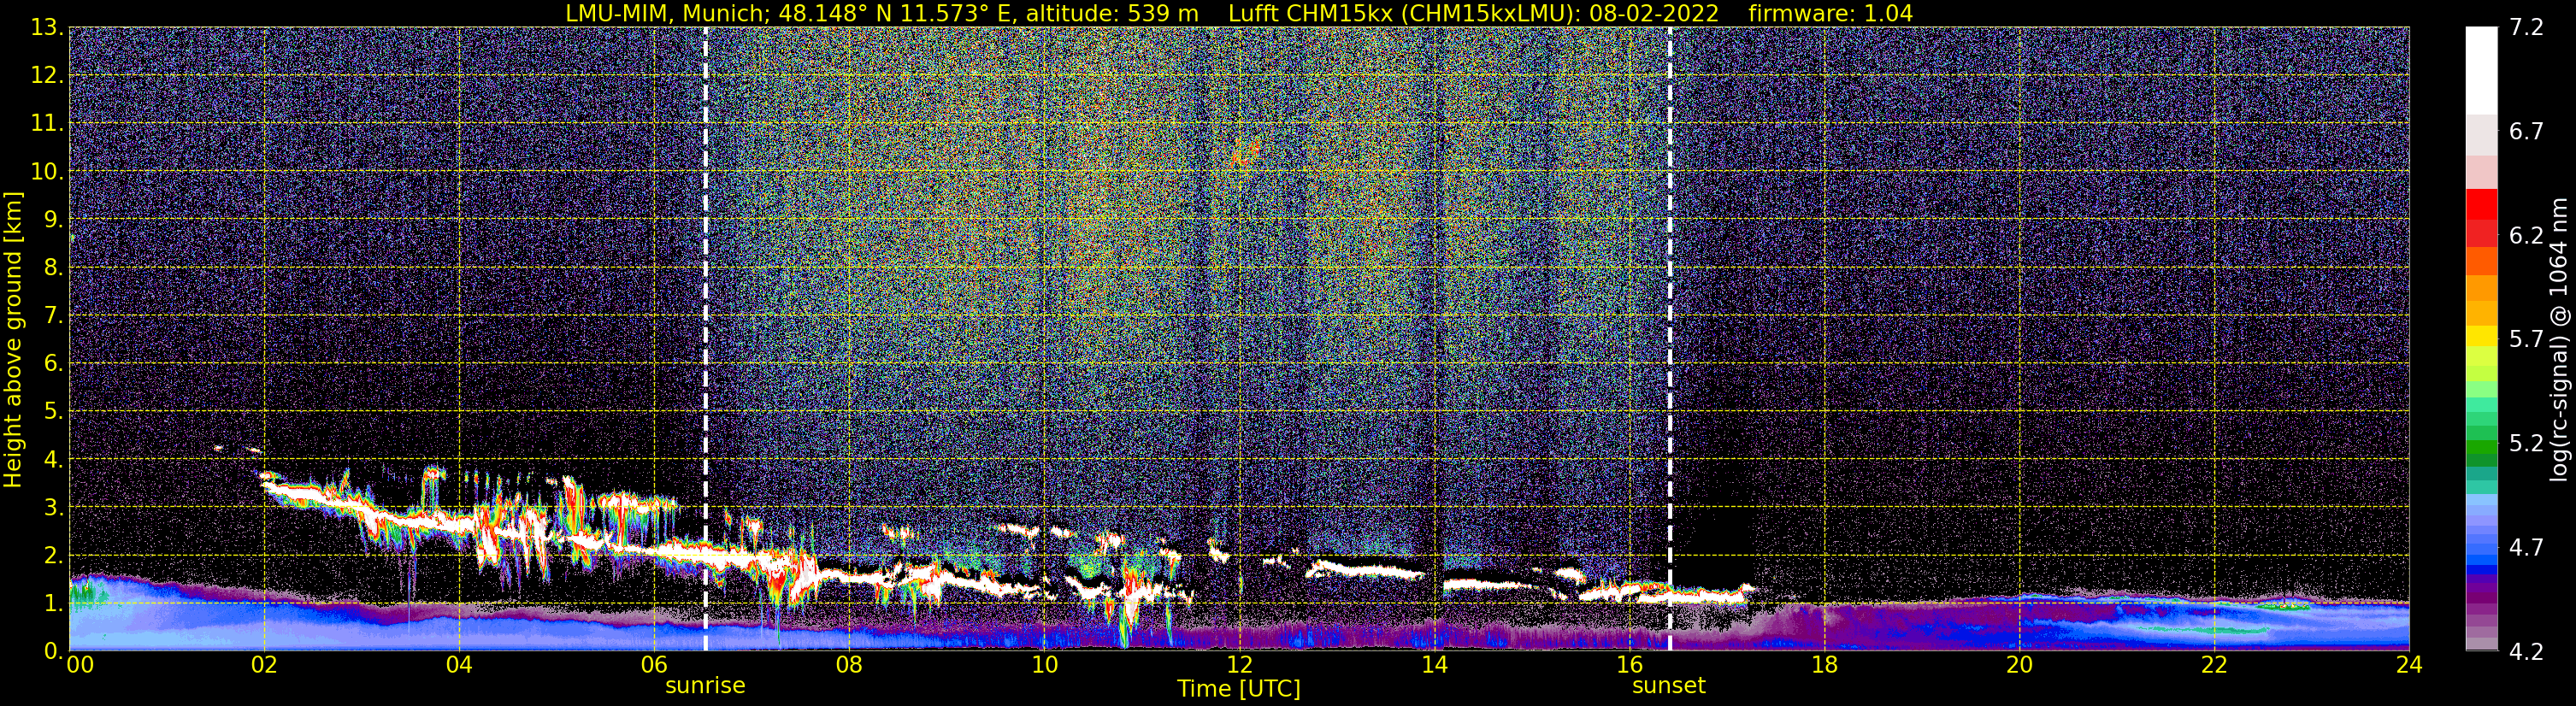This screenshot has width=2576, height=706.
Task: Click the 'sunrise' label below the time axis
Action: tap(705, 686)
